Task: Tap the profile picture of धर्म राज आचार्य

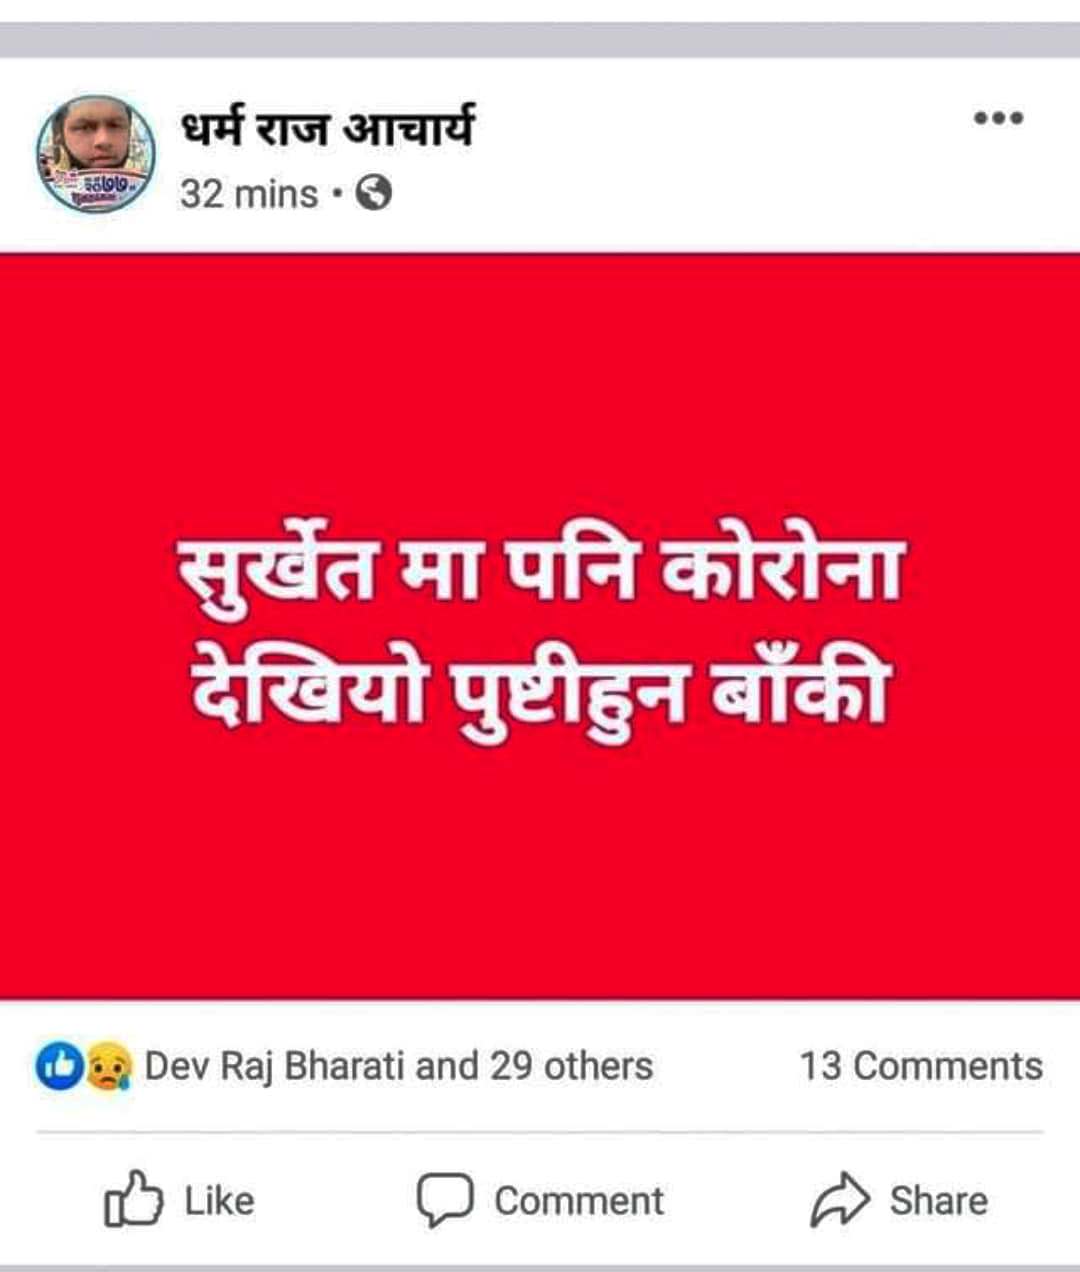Action: [96, 154]
